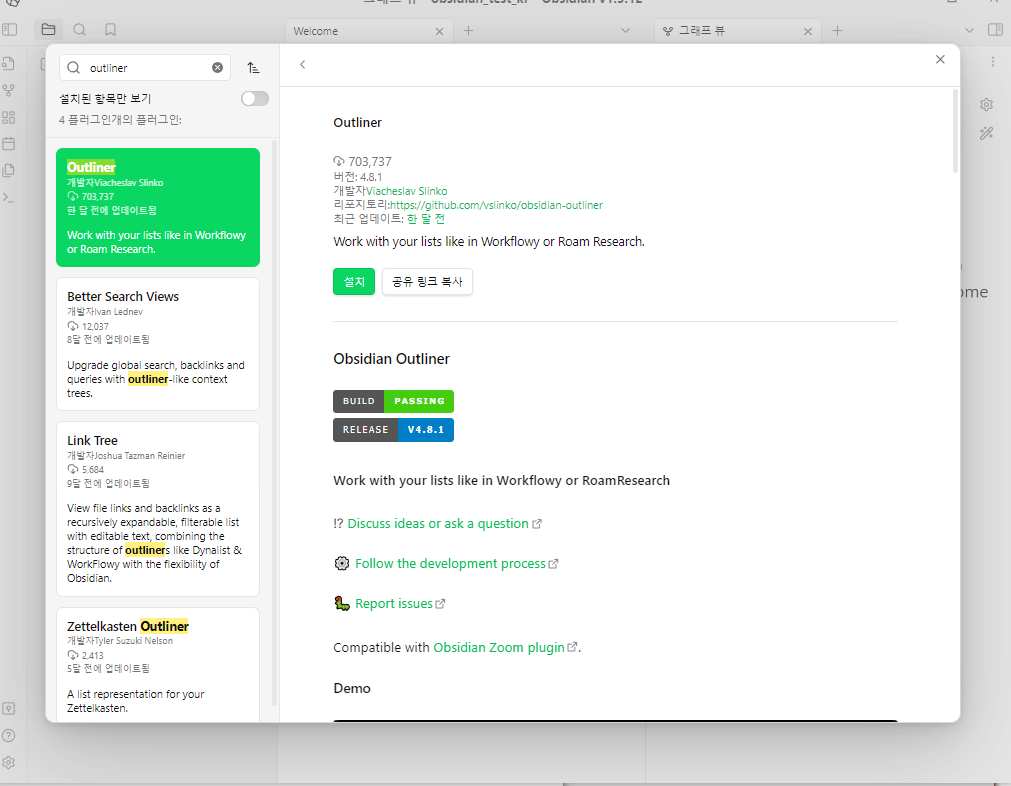Open quick switcher ribbon icon
The width and height of the screenshot is (1011, 786).
tap(8, 64)
